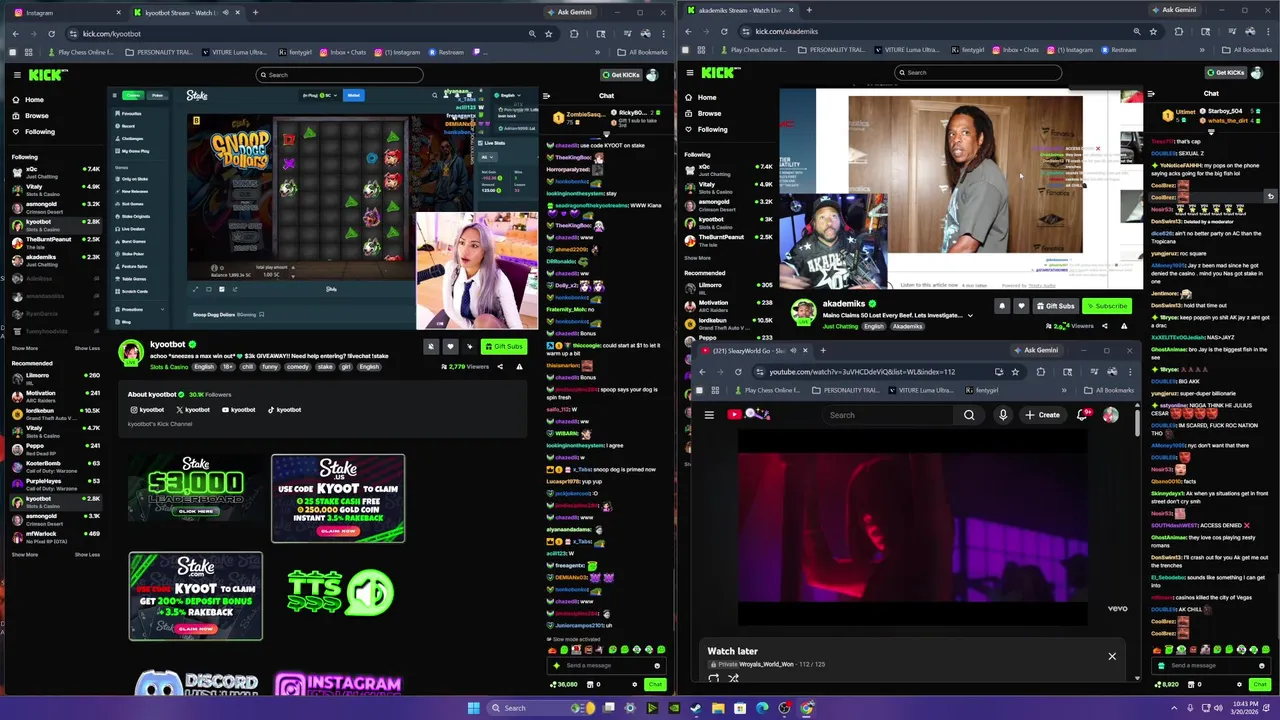Open Microsoft Edge from the taskbar
The height and width of the screenshot is (720, 1280).
coord(762,708)
